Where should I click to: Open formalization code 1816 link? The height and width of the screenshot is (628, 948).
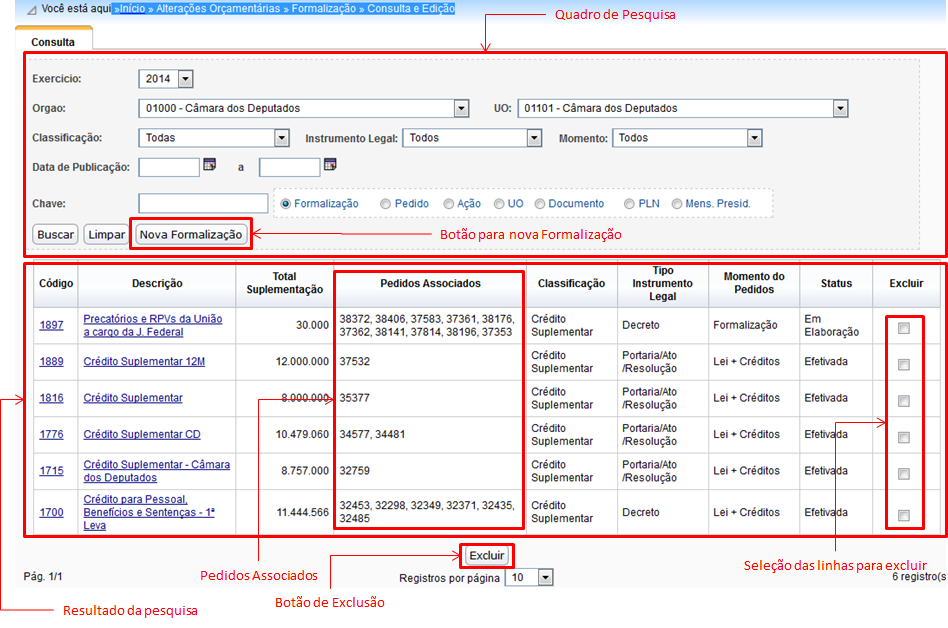pos(51,398)
